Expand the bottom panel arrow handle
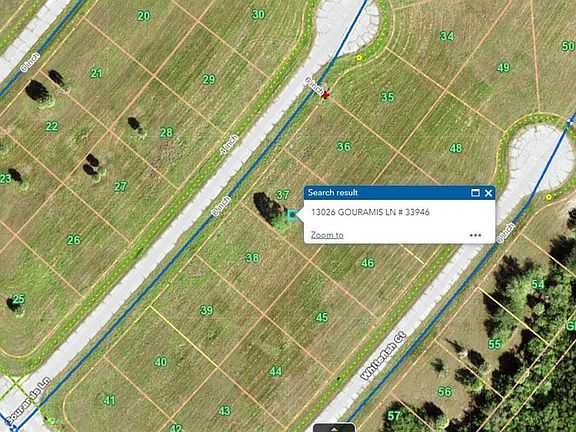This screenshot has height=432, width=576. click(x=334, y=428)
